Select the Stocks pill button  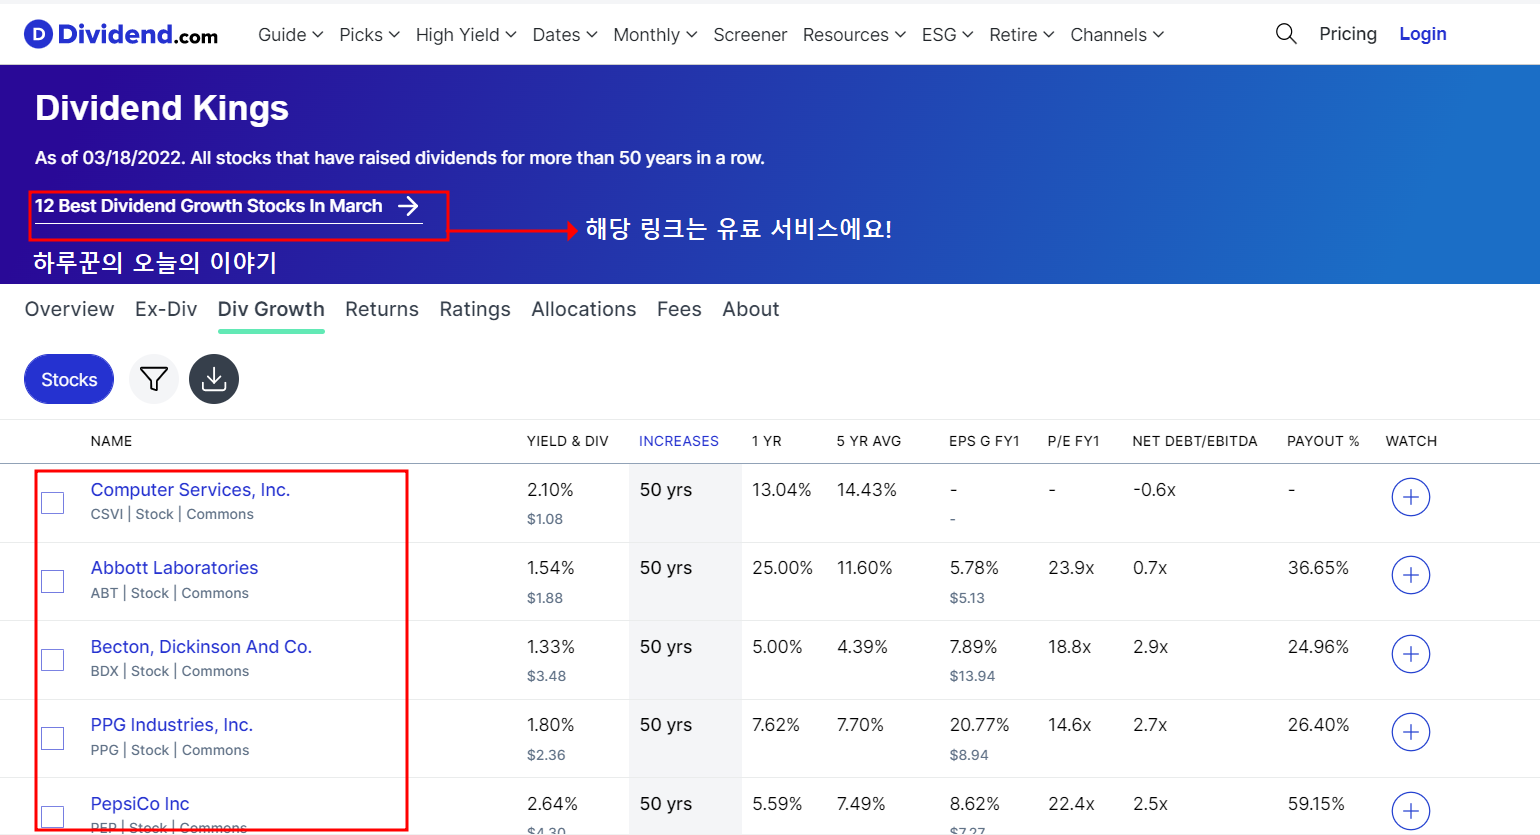click(69, 379)
